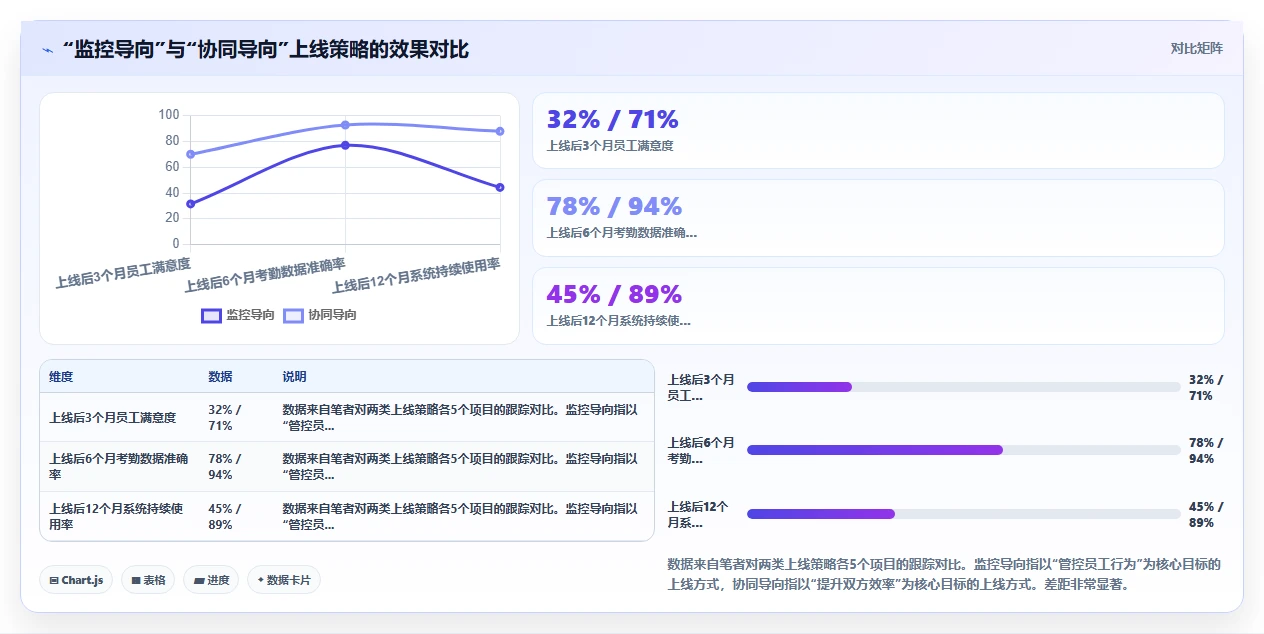Click the 上线后12个月系… progress bar

pos(964,514)
